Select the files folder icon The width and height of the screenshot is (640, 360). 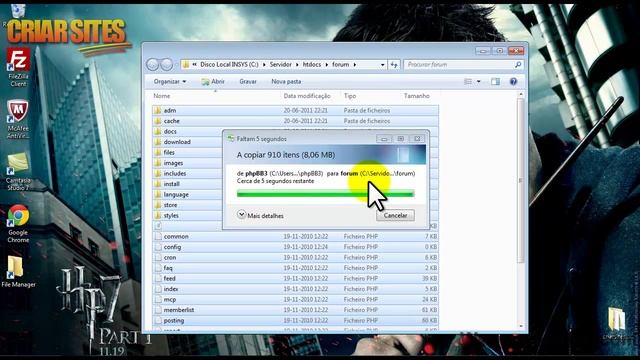click(x=158, y=152)
